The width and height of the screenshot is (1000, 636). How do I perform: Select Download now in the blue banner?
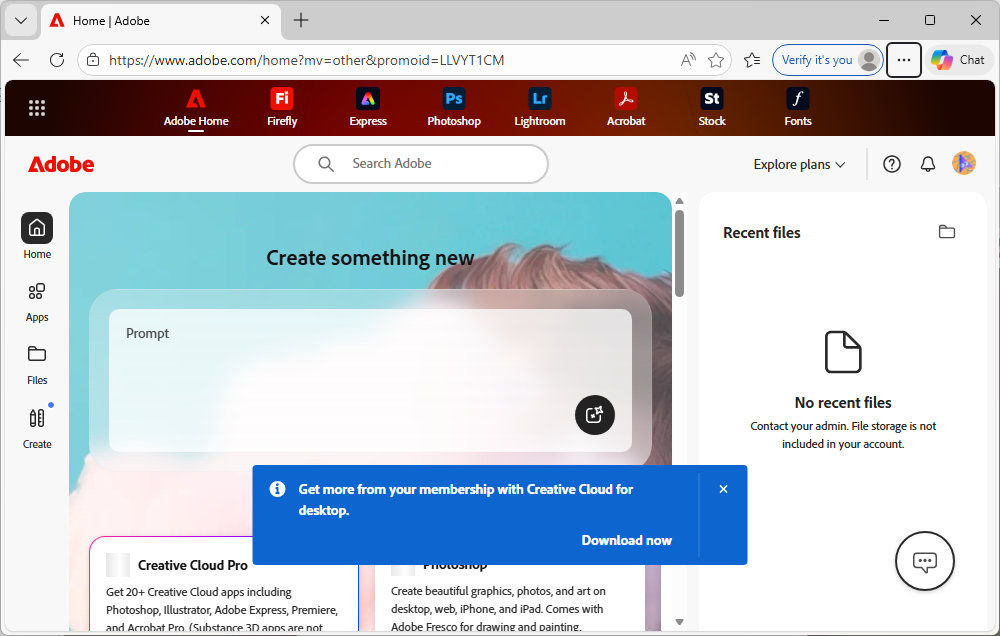[x=627, y=540]
